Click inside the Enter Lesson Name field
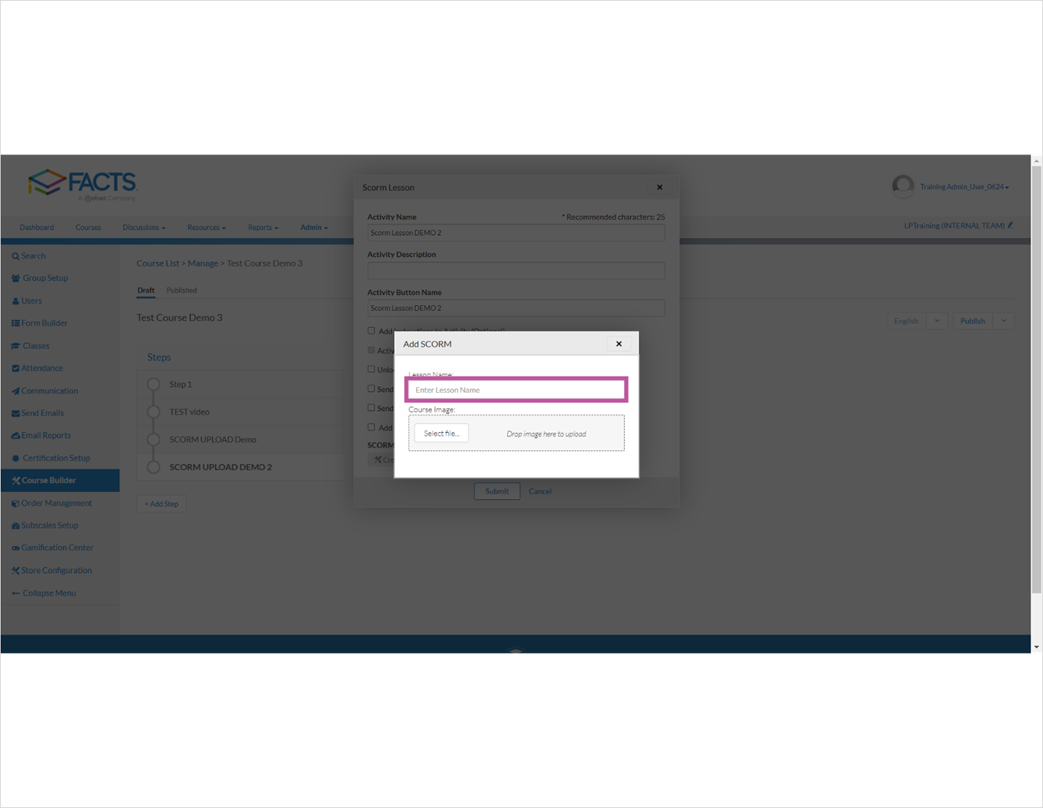This screenshot has width=1043, height=808. [516, 389]
